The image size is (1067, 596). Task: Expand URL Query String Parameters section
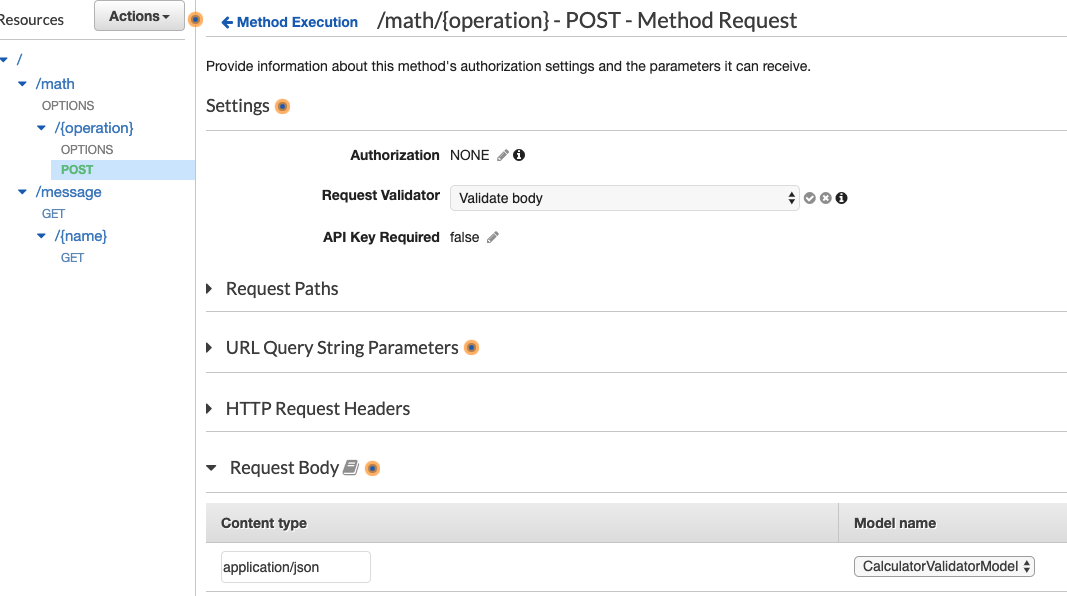(210, 348)
